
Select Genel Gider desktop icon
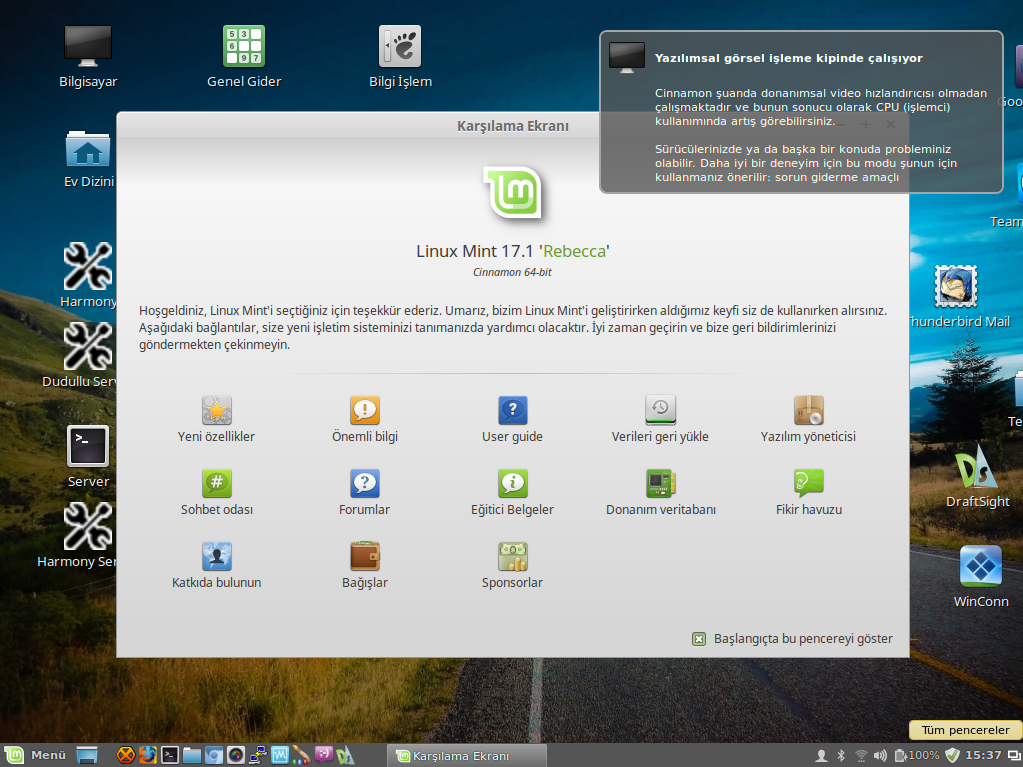click(244, 46)
